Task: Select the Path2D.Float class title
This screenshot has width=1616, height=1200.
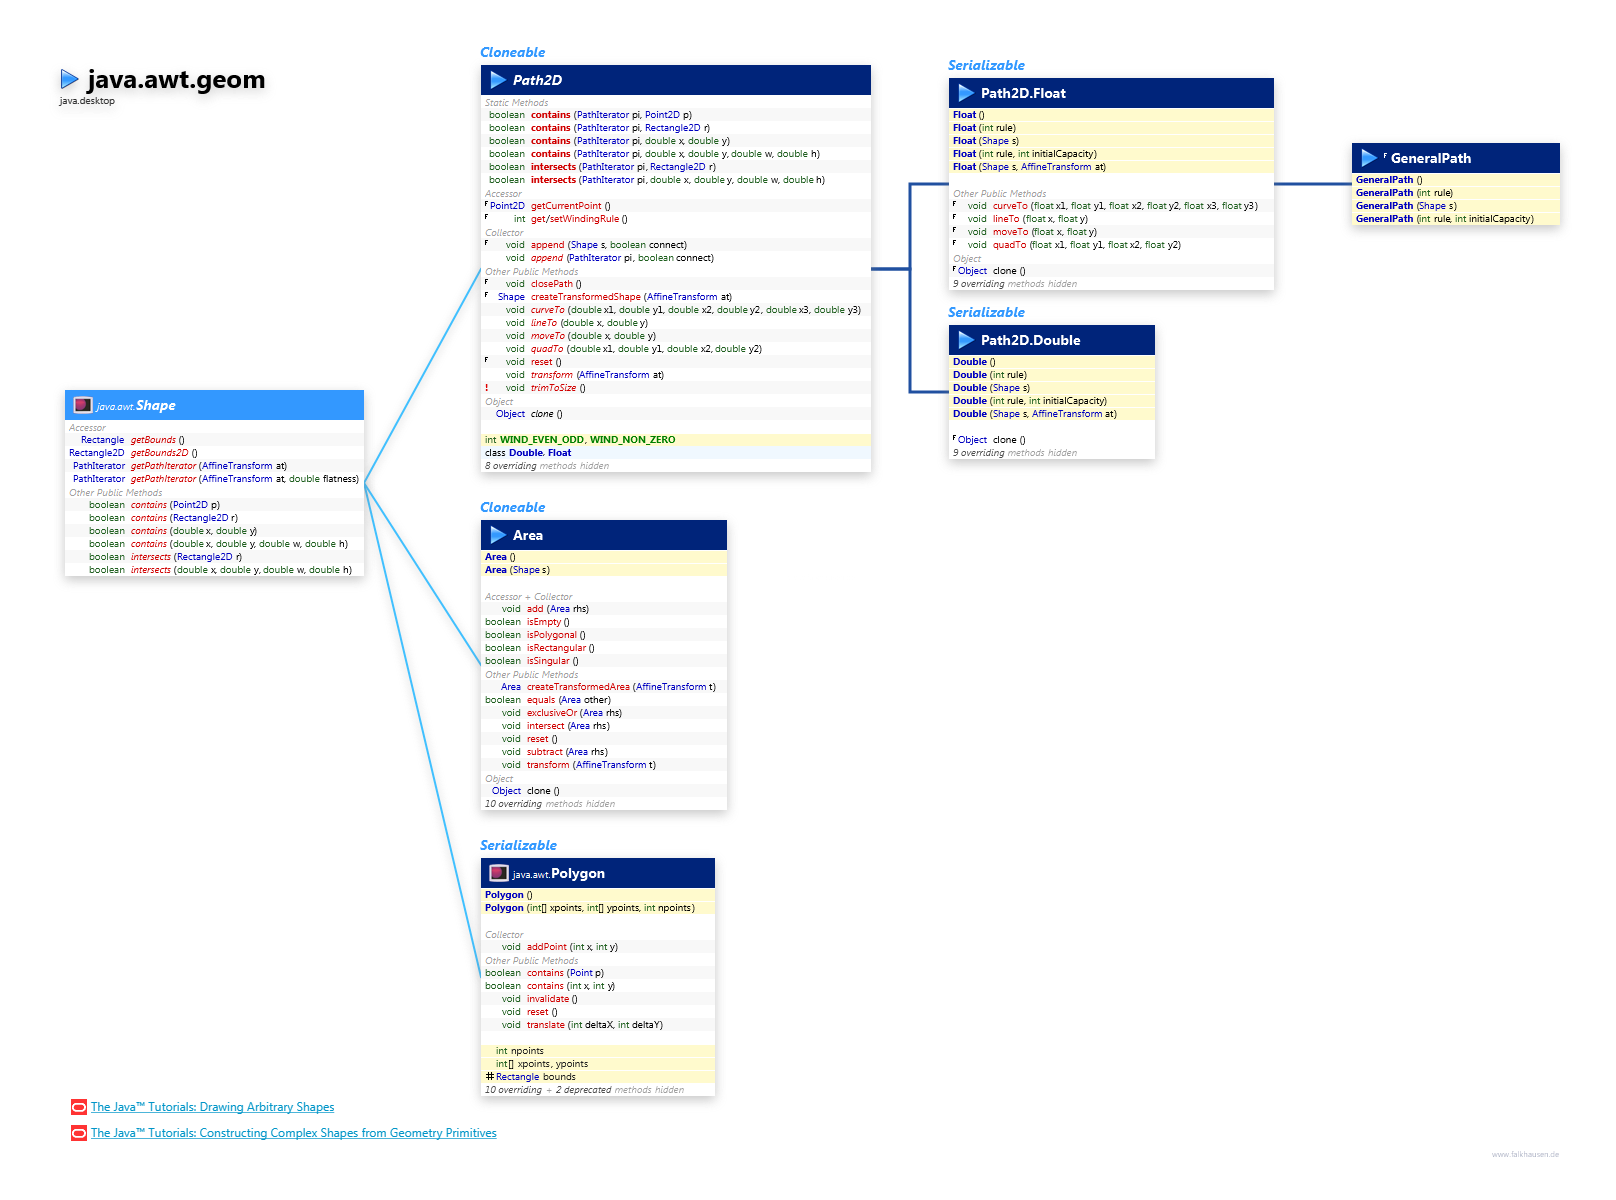Action: [1023, 93]
